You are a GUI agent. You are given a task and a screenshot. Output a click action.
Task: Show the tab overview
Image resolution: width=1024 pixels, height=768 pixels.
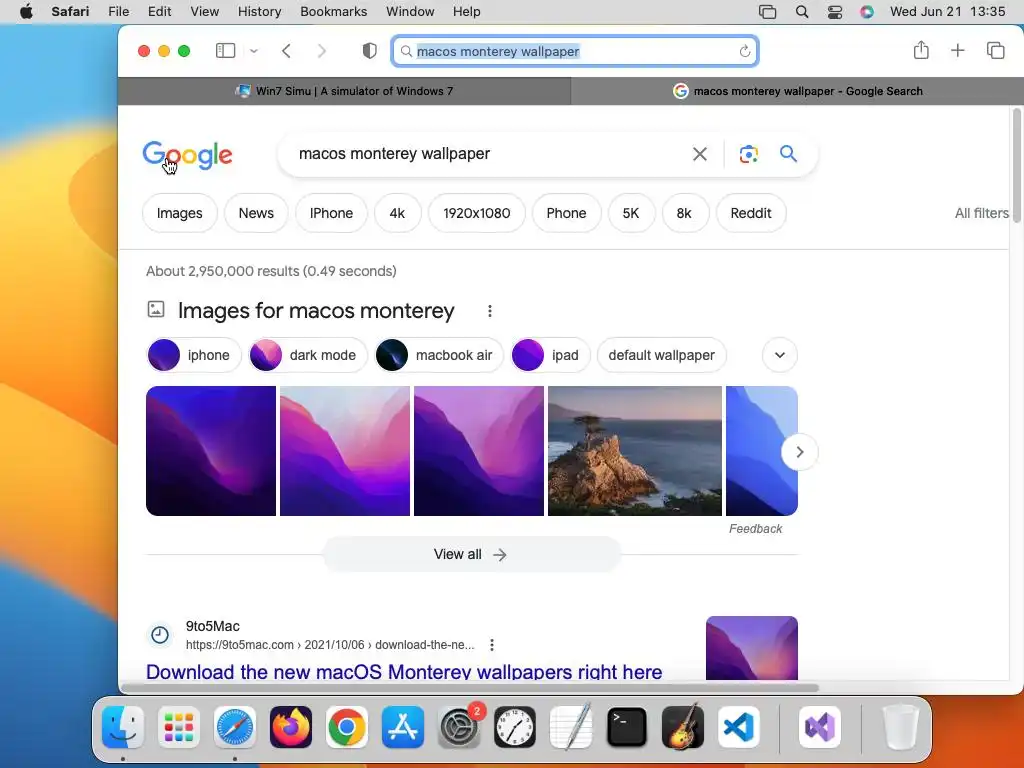click(x=995, y=50)
